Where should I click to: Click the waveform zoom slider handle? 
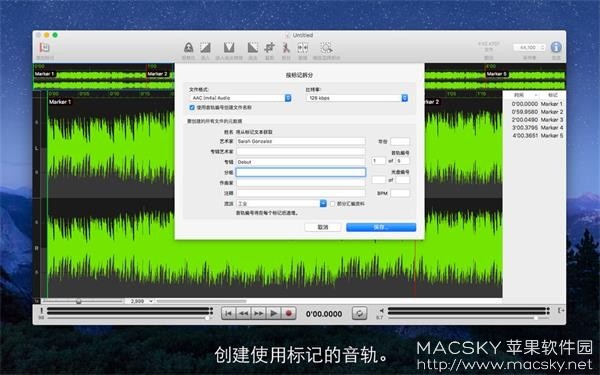pos(78,301)
